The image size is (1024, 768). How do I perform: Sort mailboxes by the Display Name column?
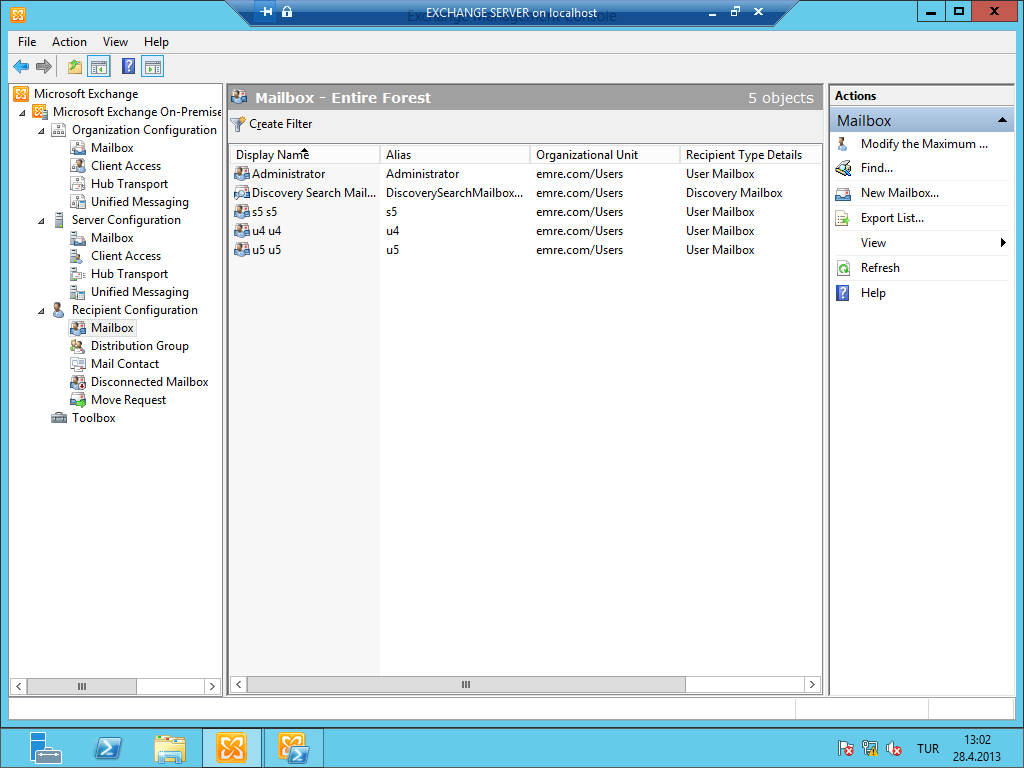tap(300, 155)
